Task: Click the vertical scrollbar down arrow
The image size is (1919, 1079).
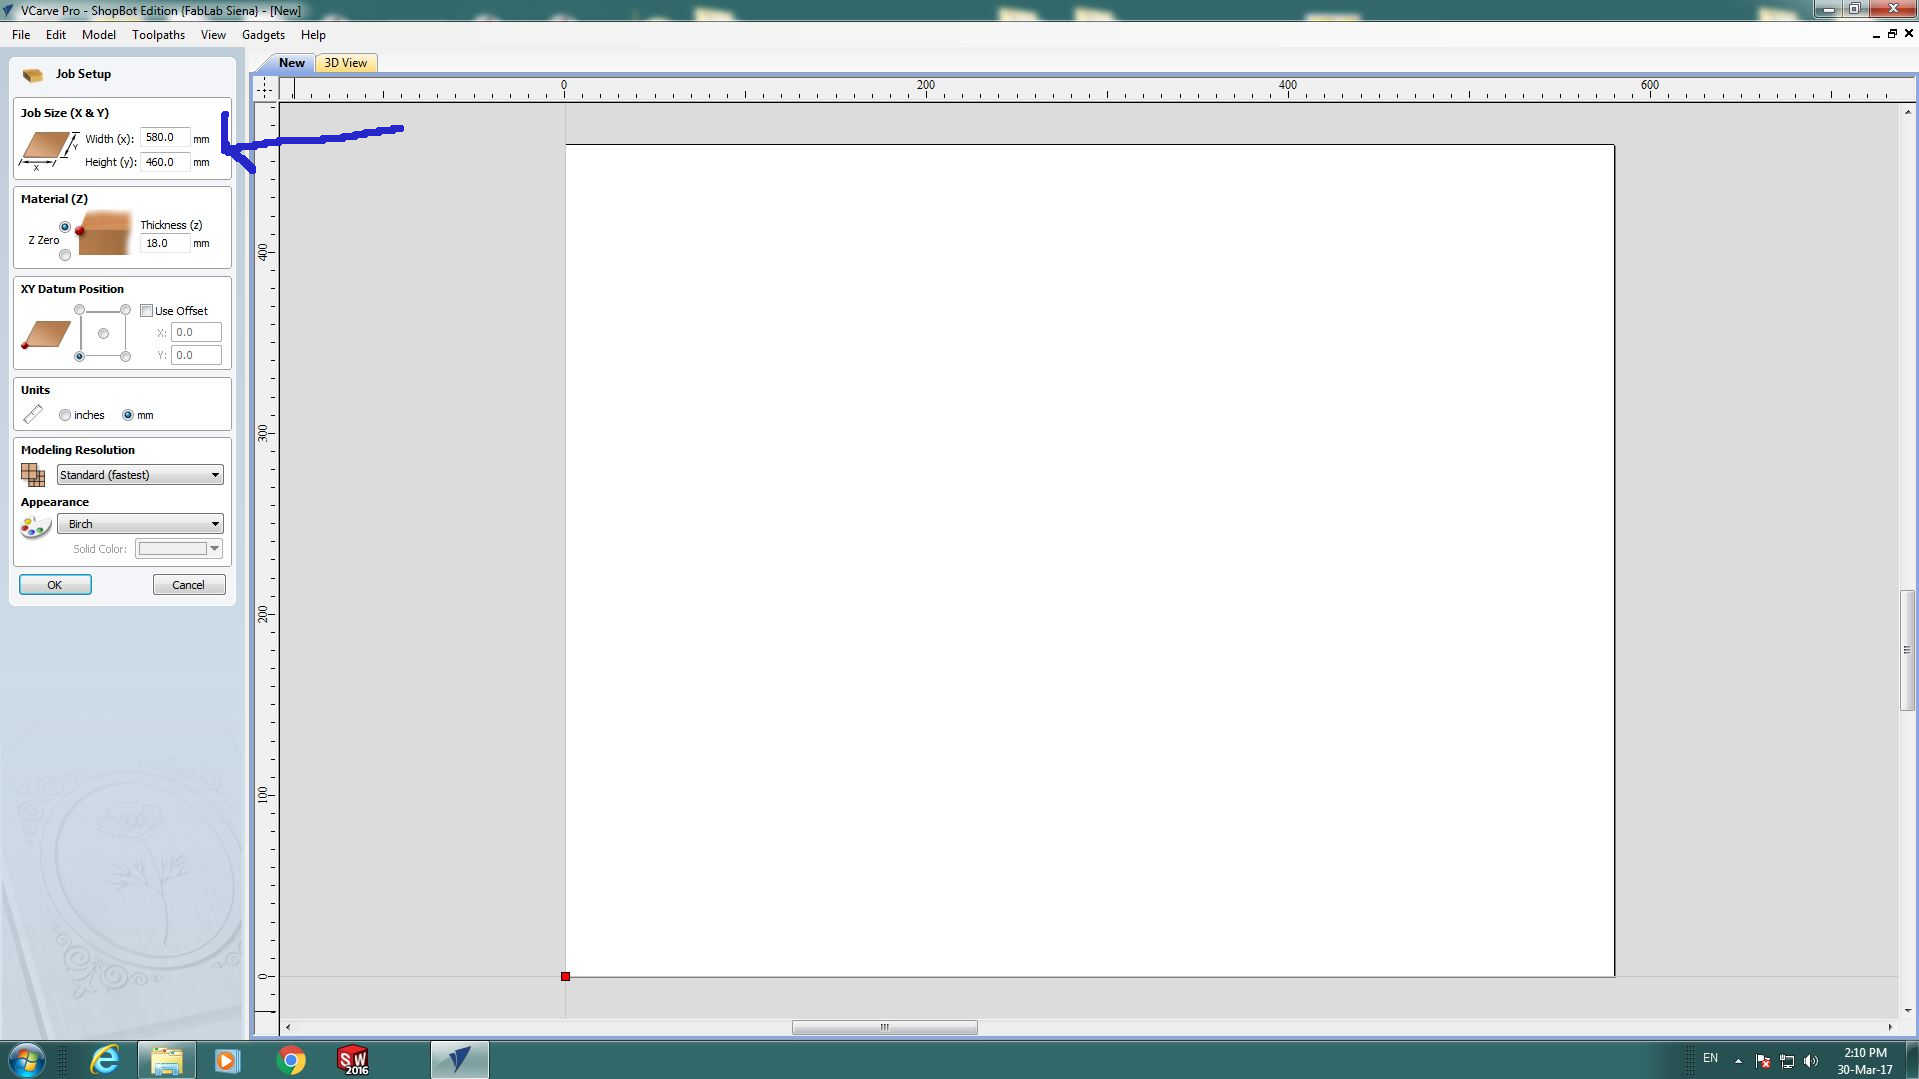Action: (1907, 1010)
